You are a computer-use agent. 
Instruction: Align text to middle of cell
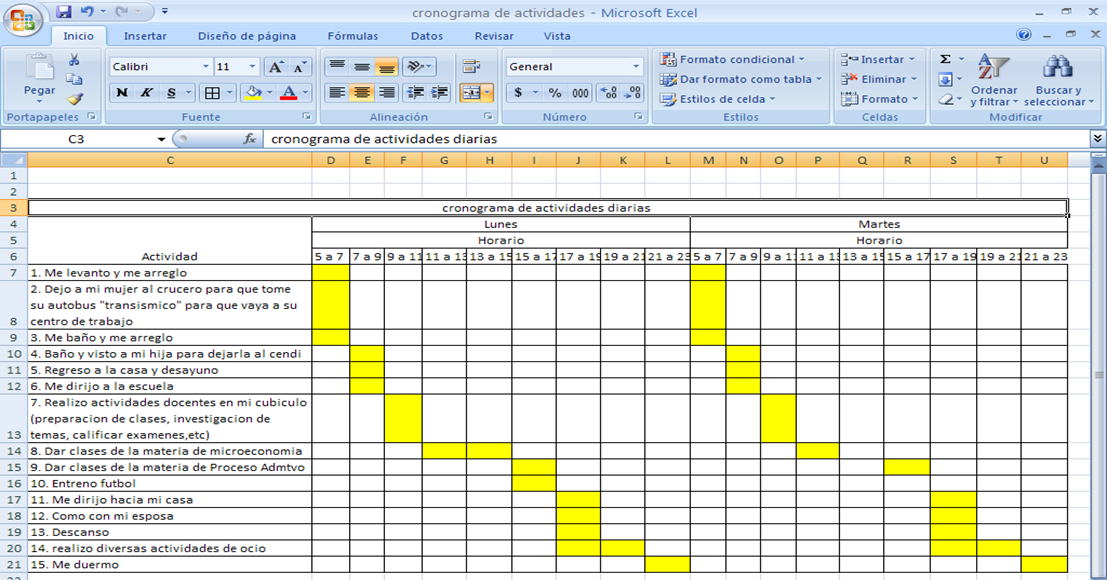pos(361,66)
